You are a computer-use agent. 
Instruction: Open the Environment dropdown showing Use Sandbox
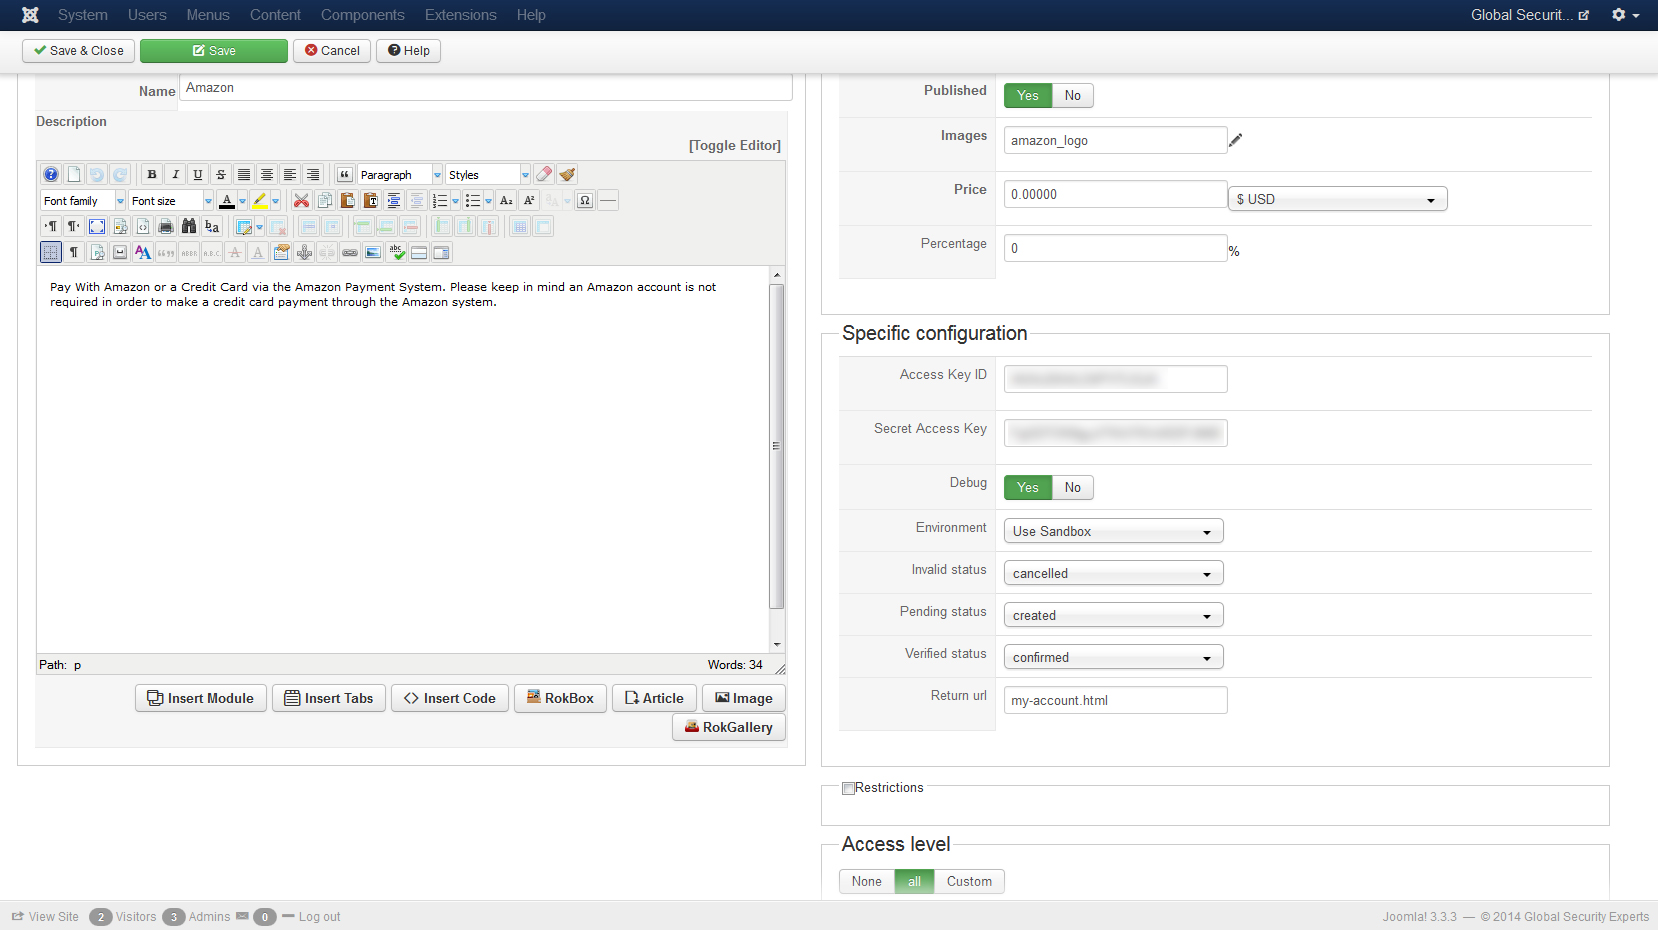[1114, 531]
